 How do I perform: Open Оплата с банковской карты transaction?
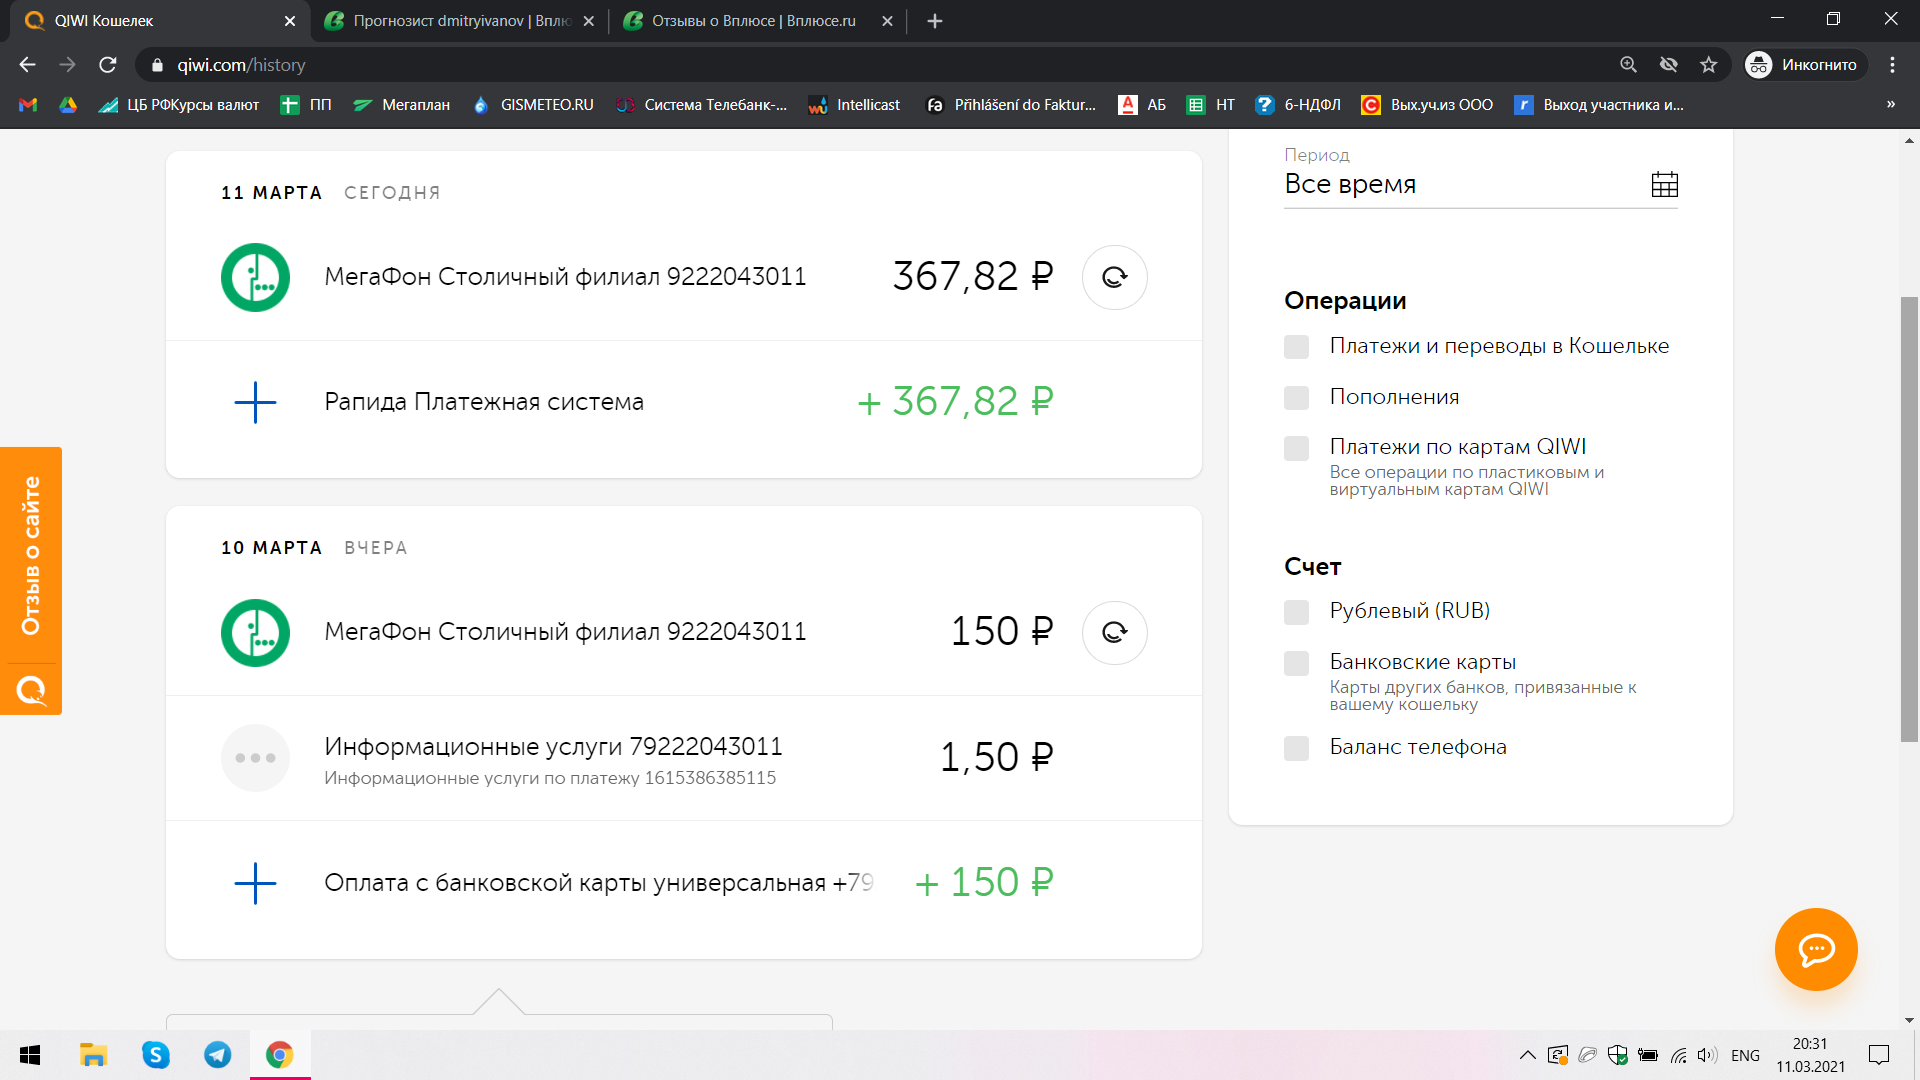684,883
